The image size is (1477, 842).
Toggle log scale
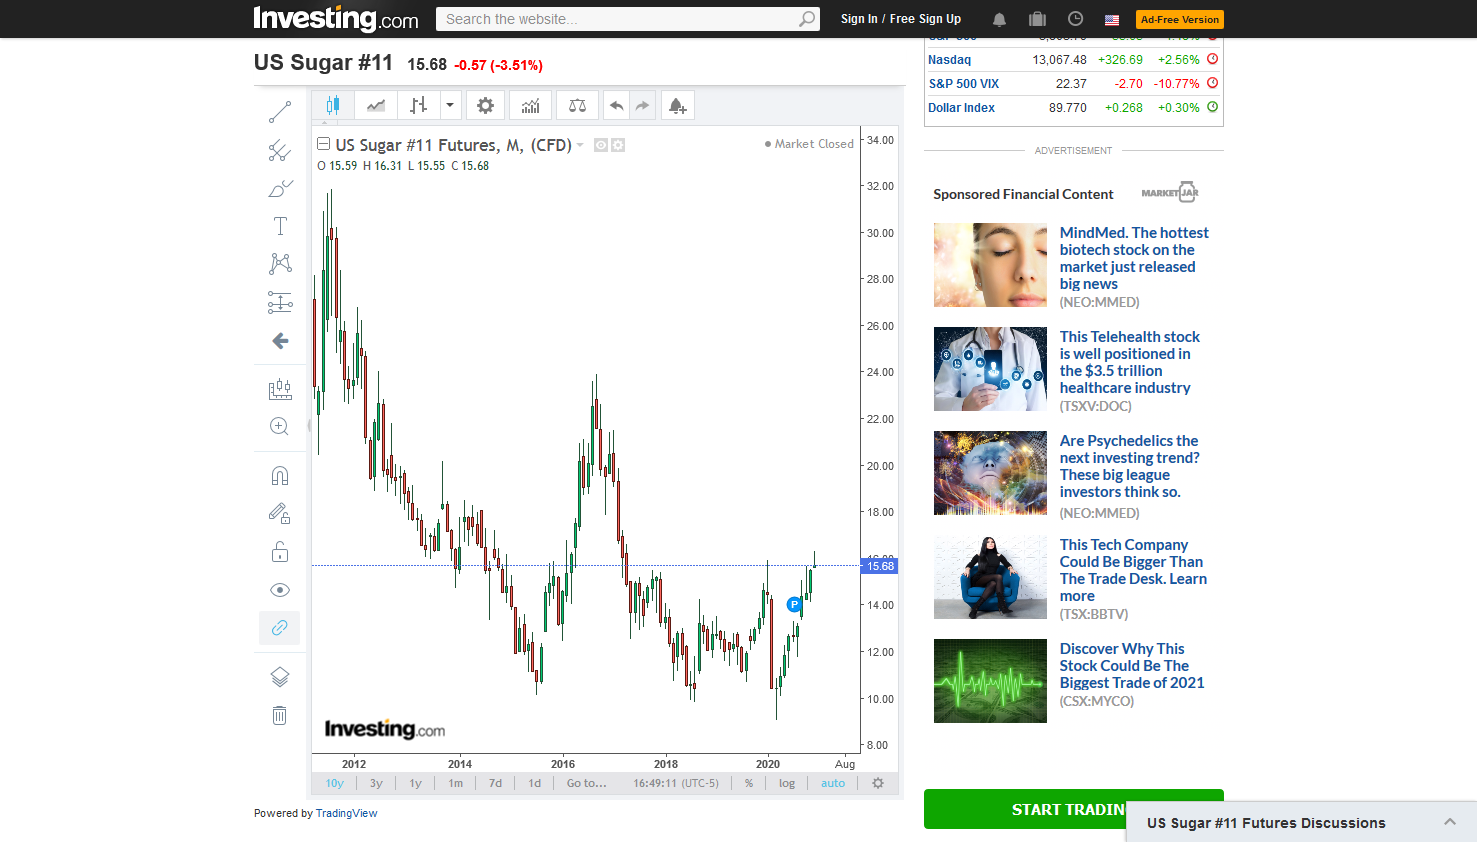point(787,783)
